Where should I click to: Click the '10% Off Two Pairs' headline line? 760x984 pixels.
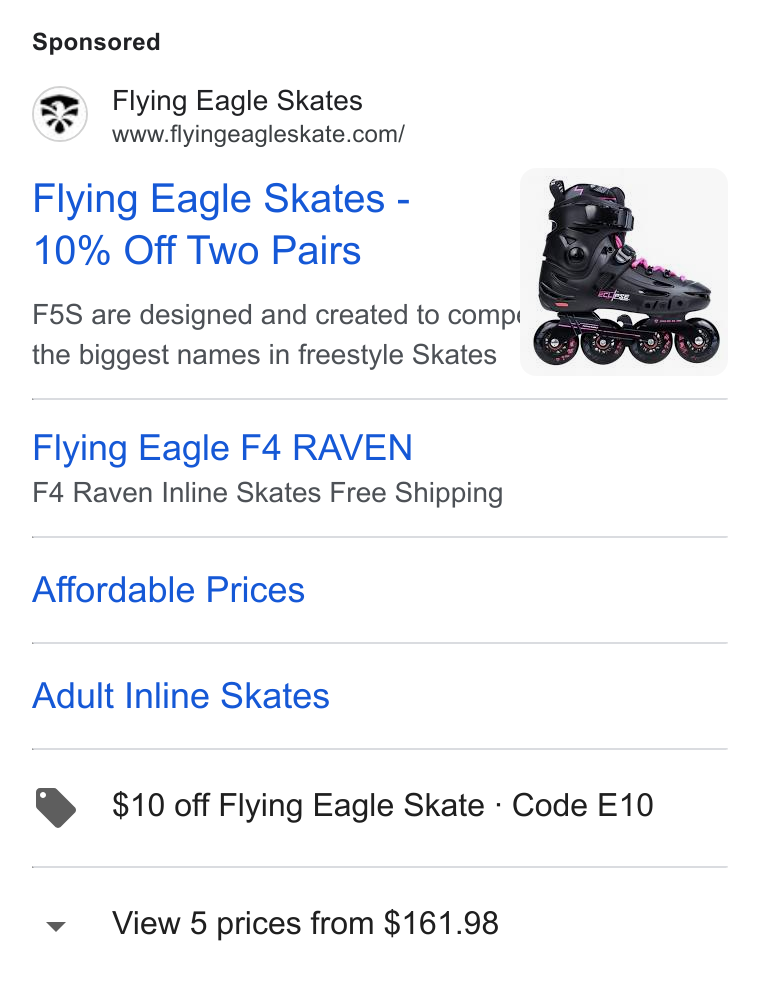(x=197, y=251)
